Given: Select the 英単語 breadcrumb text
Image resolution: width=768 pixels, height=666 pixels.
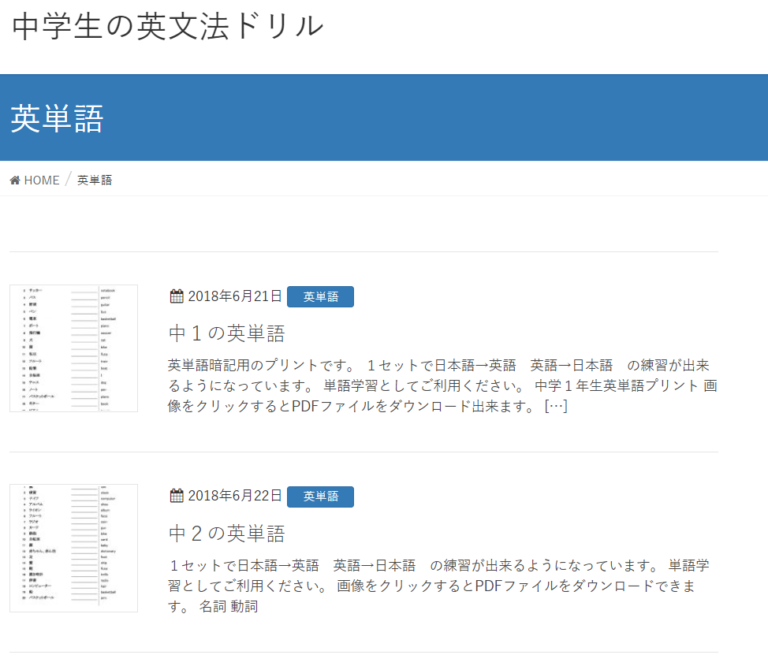Looking at the screenshot, I should coord(95,180).
